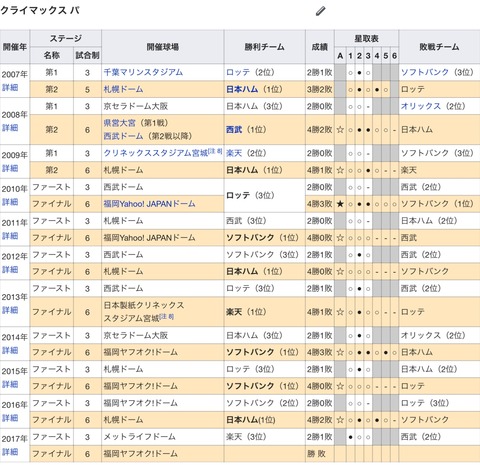Click ソフトバンク（1位）in 2011年 ファイナル row
The width and height of the screenshot is (480, 465).
coord(262,238)
